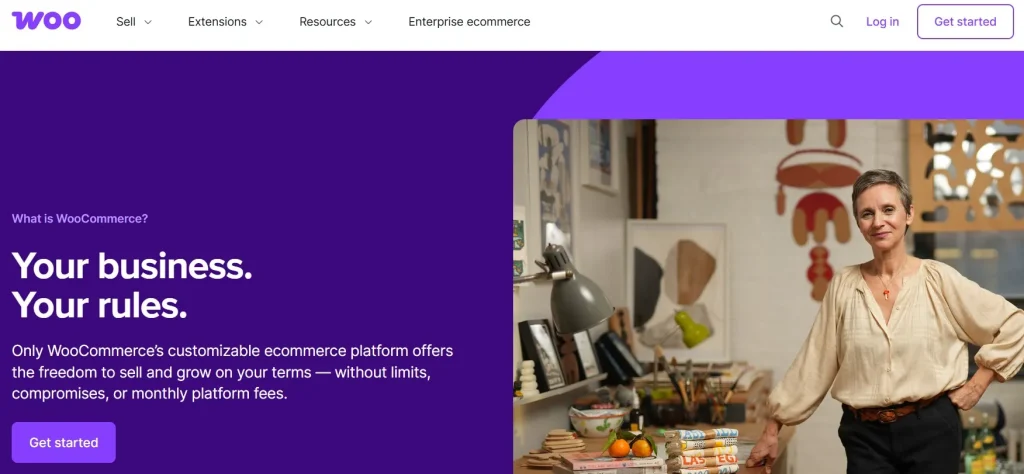
Task: Open the Sell menu label
Action: (x=126, y=22)
